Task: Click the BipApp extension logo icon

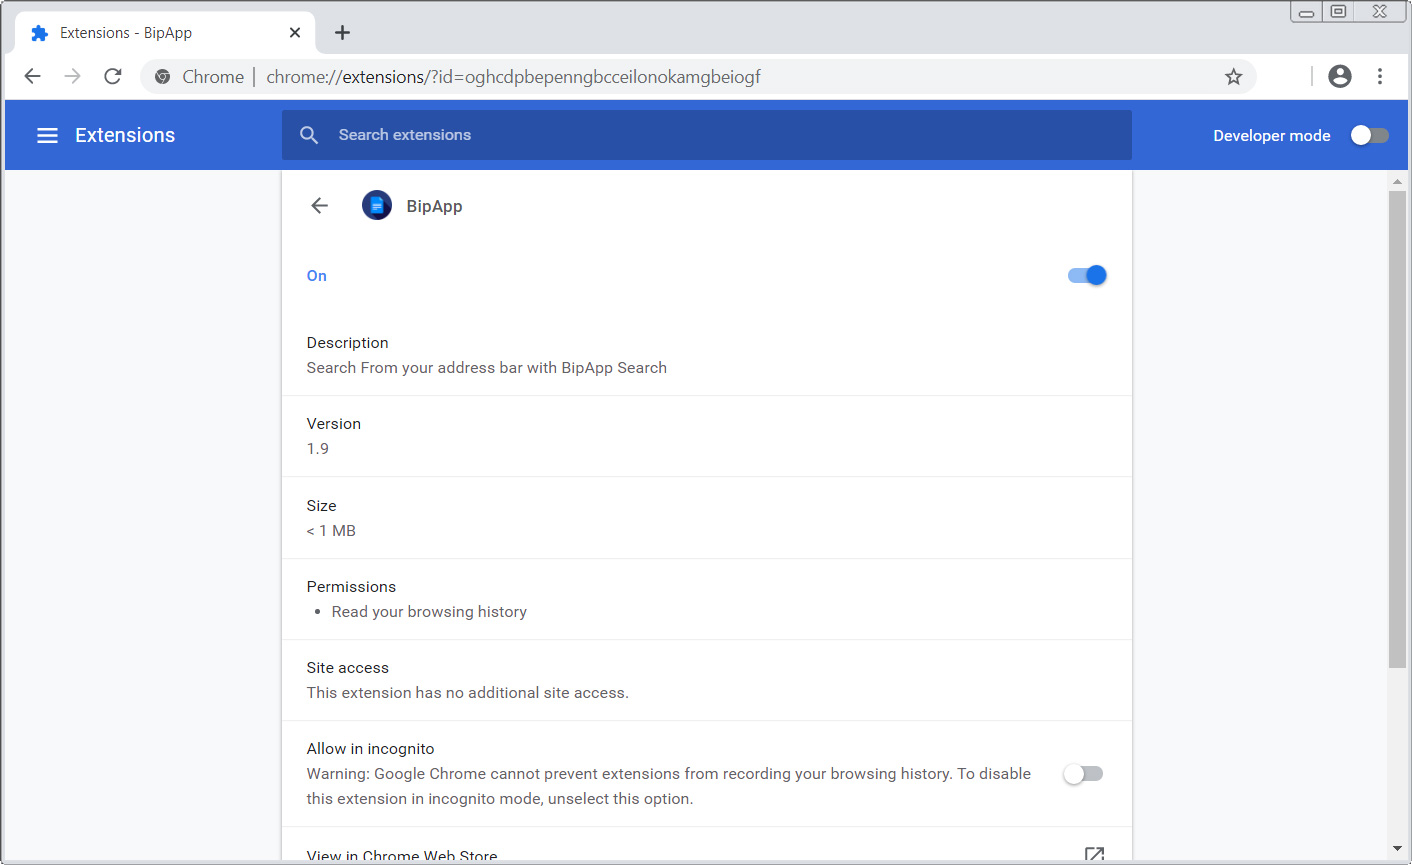Action: pos(377,206)
